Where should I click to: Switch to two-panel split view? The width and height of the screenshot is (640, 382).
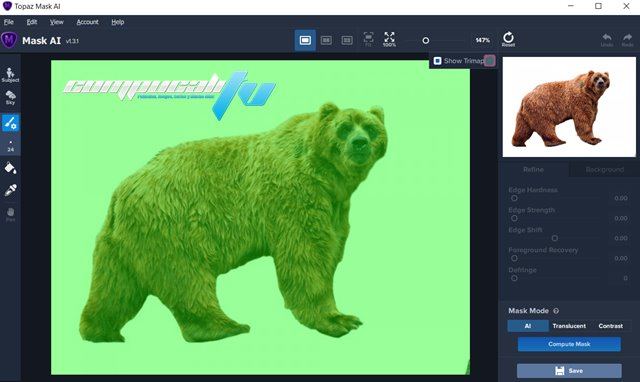click(x=326, y=40)
